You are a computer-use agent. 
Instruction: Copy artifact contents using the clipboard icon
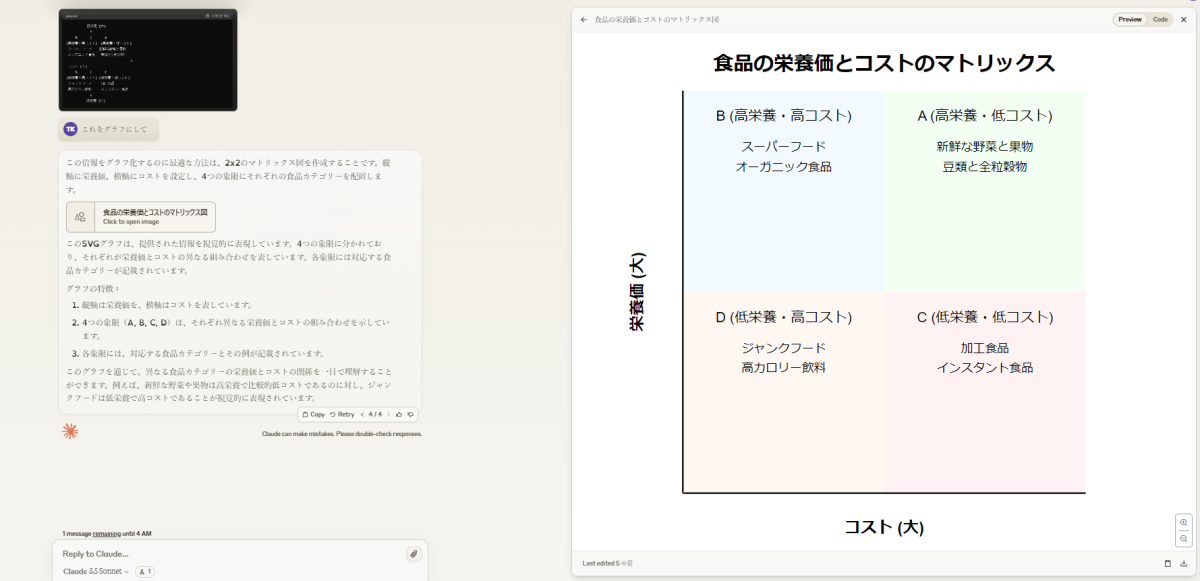coord(1167,563)
